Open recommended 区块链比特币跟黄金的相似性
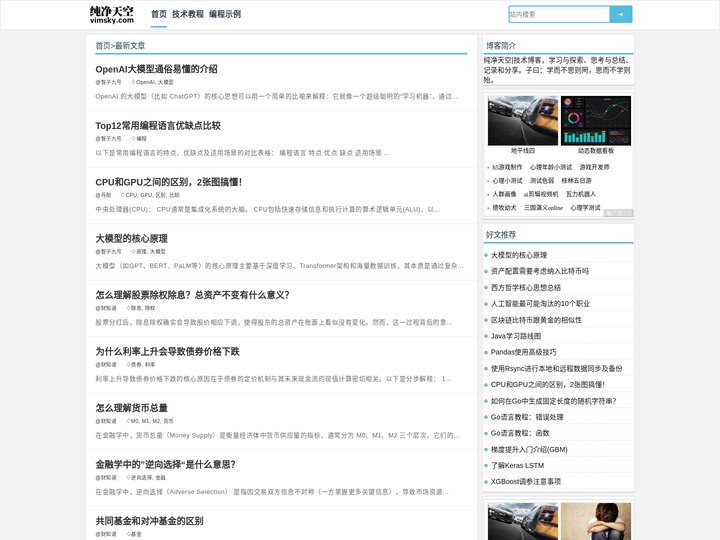The height and width of the screenshot is (540, 720). coord(536,320)
